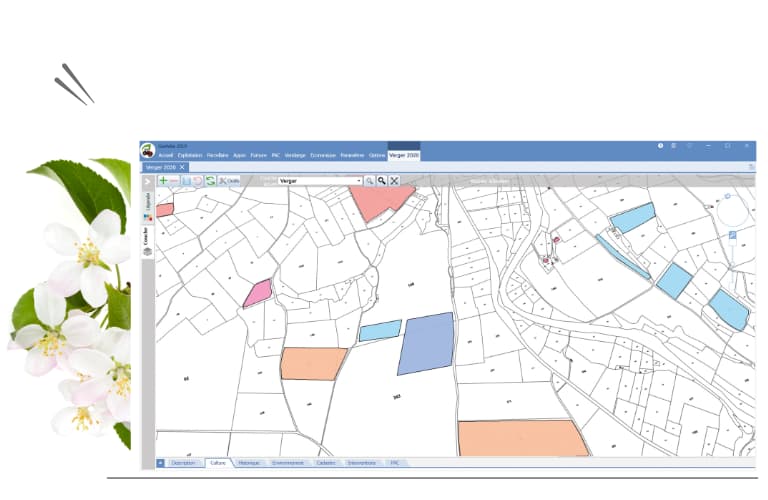Select the large orange parcel at bottom
The width and height of the screenshot is (768, 500).
pyautogui.click(x=522, y=438)
